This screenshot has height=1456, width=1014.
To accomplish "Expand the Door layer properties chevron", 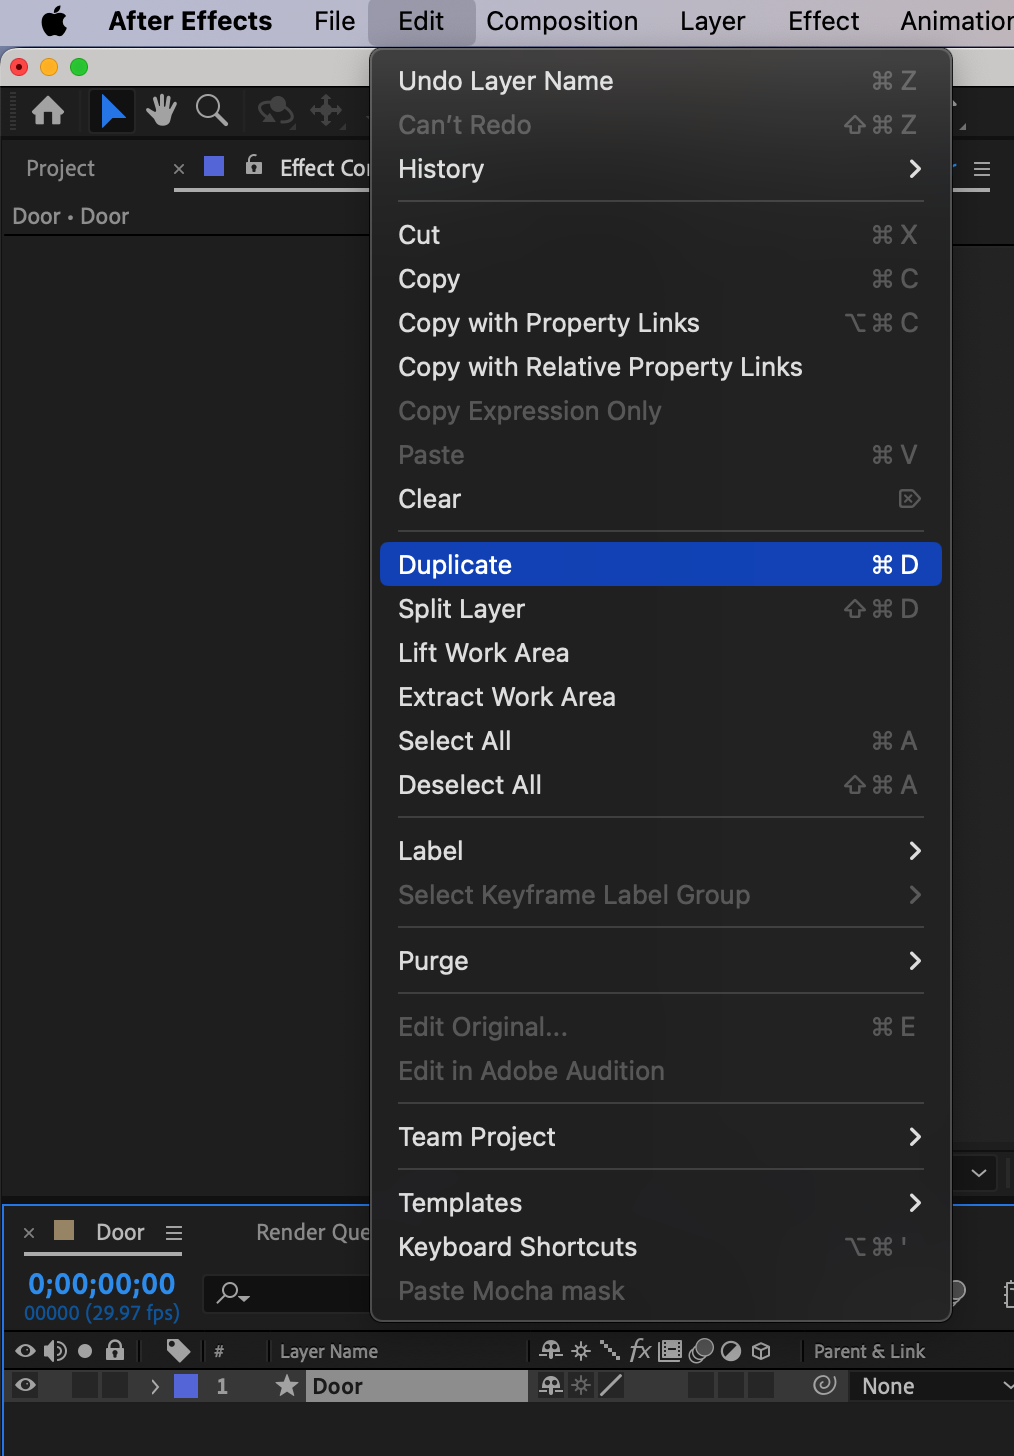I will pyautogui.click(x=155, y=1386).
